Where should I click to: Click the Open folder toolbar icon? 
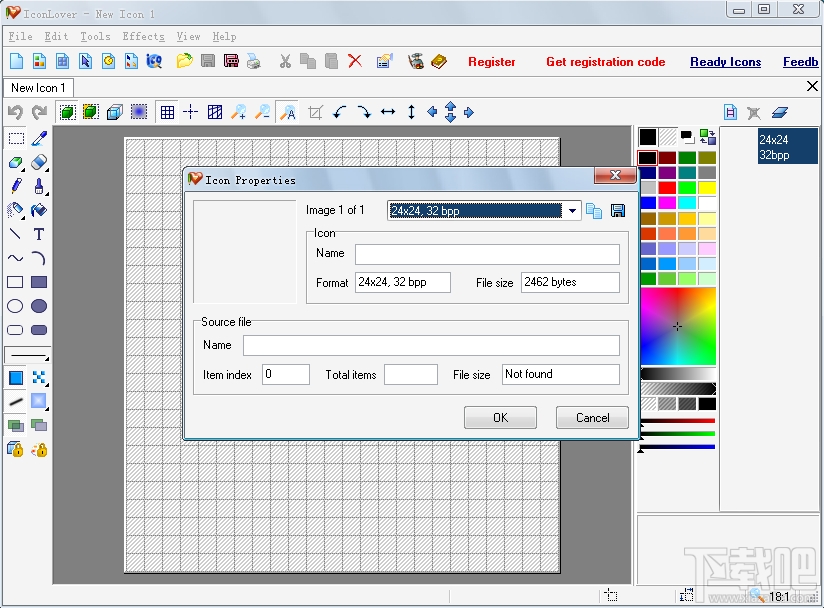pos(184,62)
